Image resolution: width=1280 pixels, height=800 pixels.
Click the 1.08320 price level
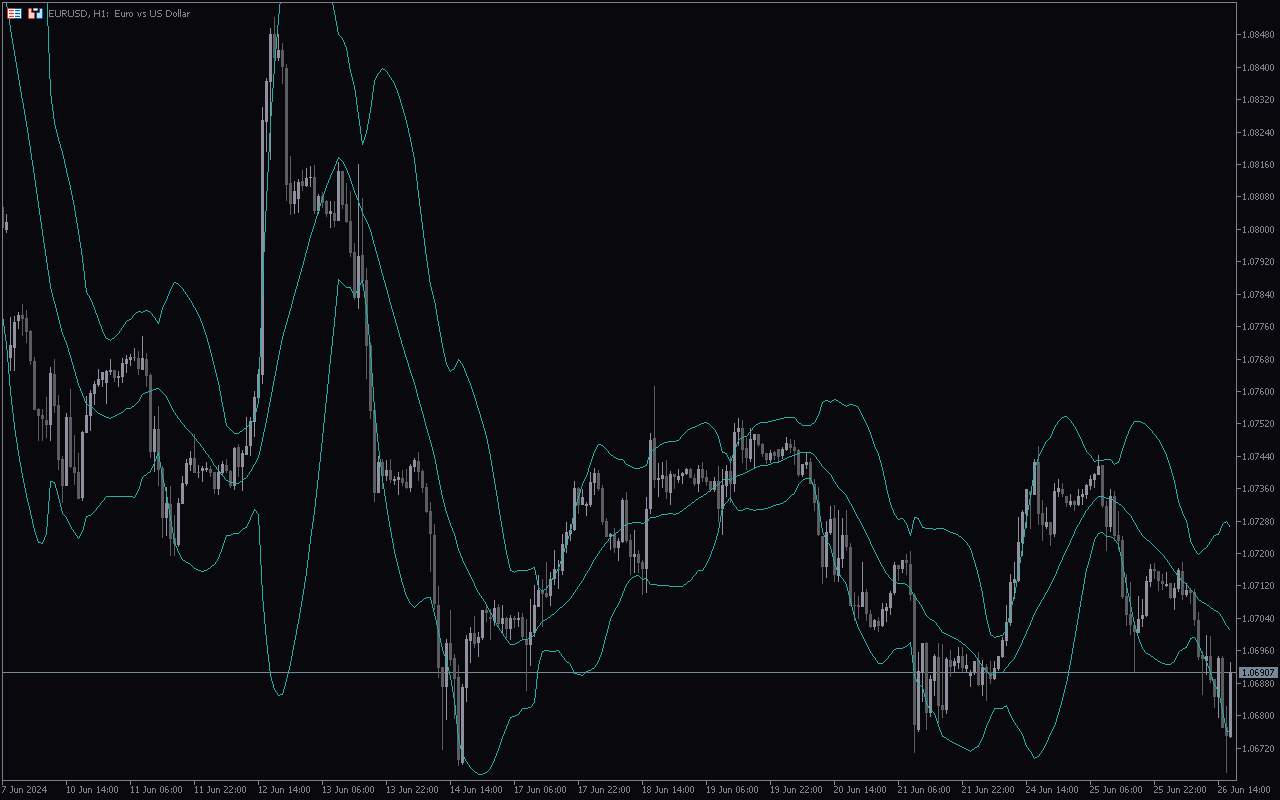coord(1257,100)
